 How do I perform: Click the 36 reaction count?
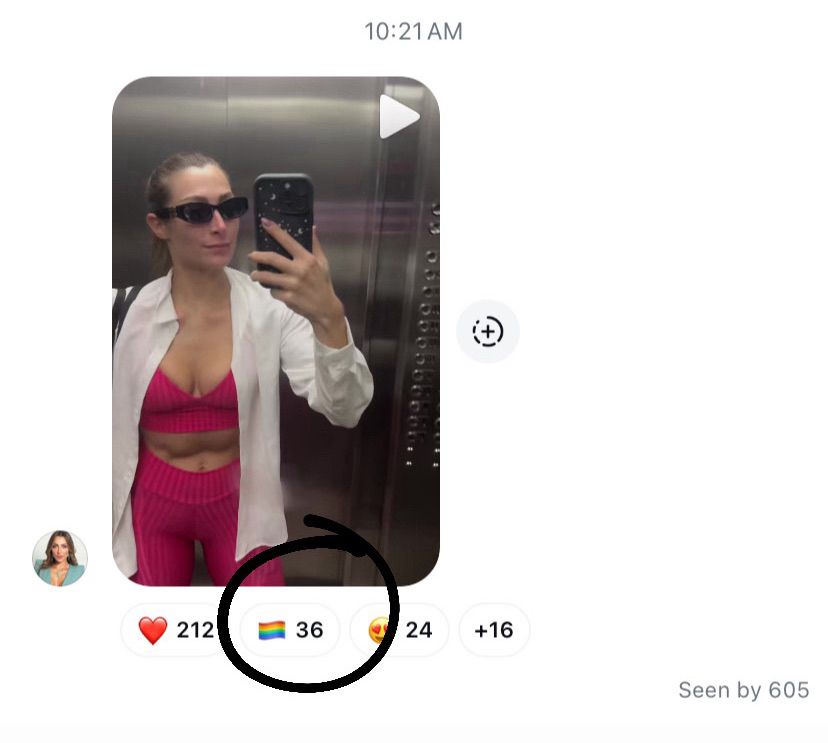point(309,630)
